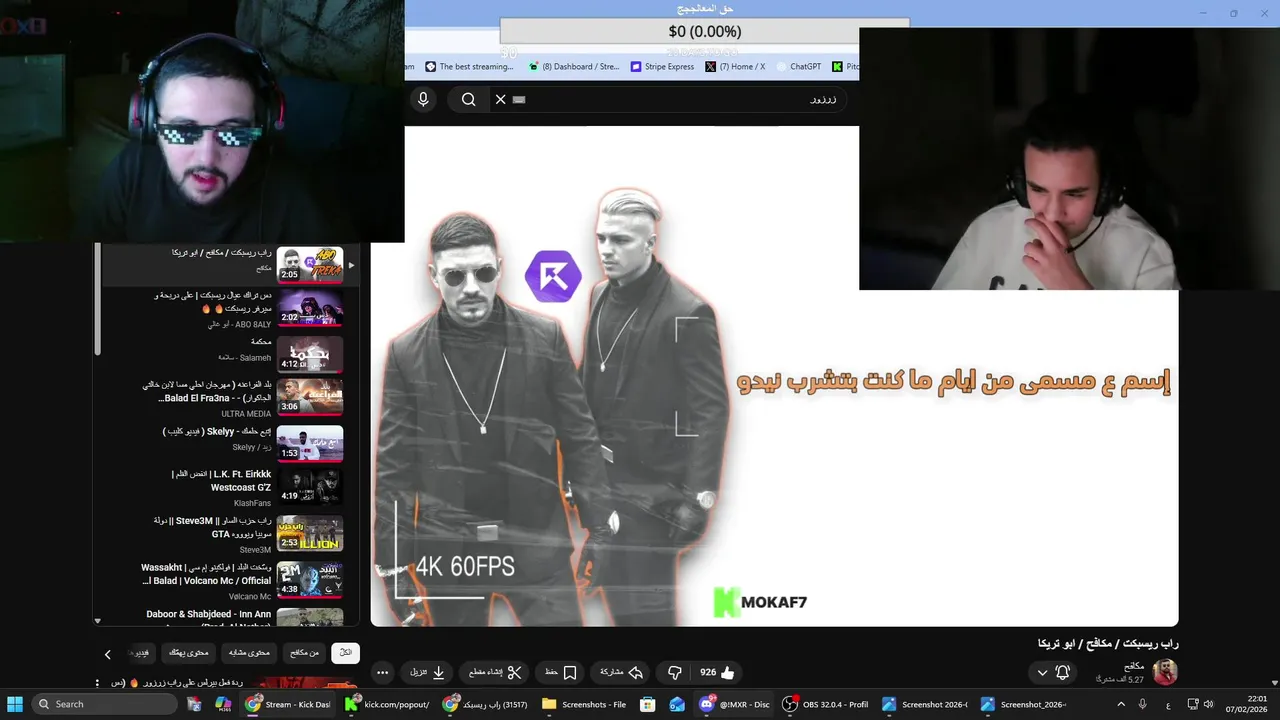
Task: Click the microphone voice search icon
Action: [x=423, y=99]
